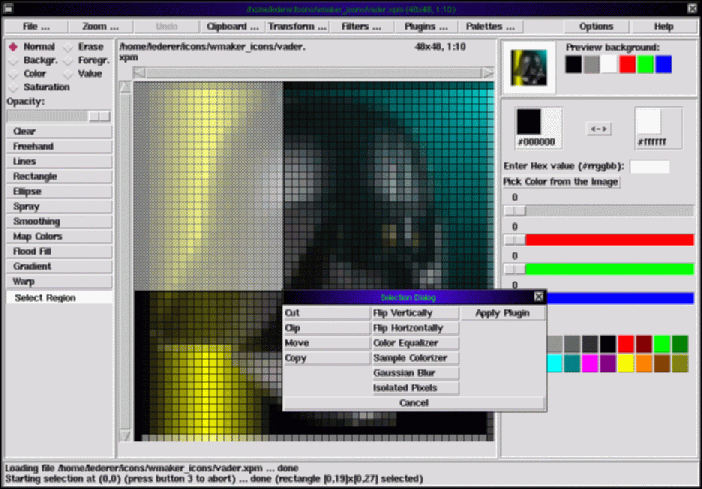Open the Clipboard ... menu
Viewport: 702px width, 489px height.
(233, 27)
